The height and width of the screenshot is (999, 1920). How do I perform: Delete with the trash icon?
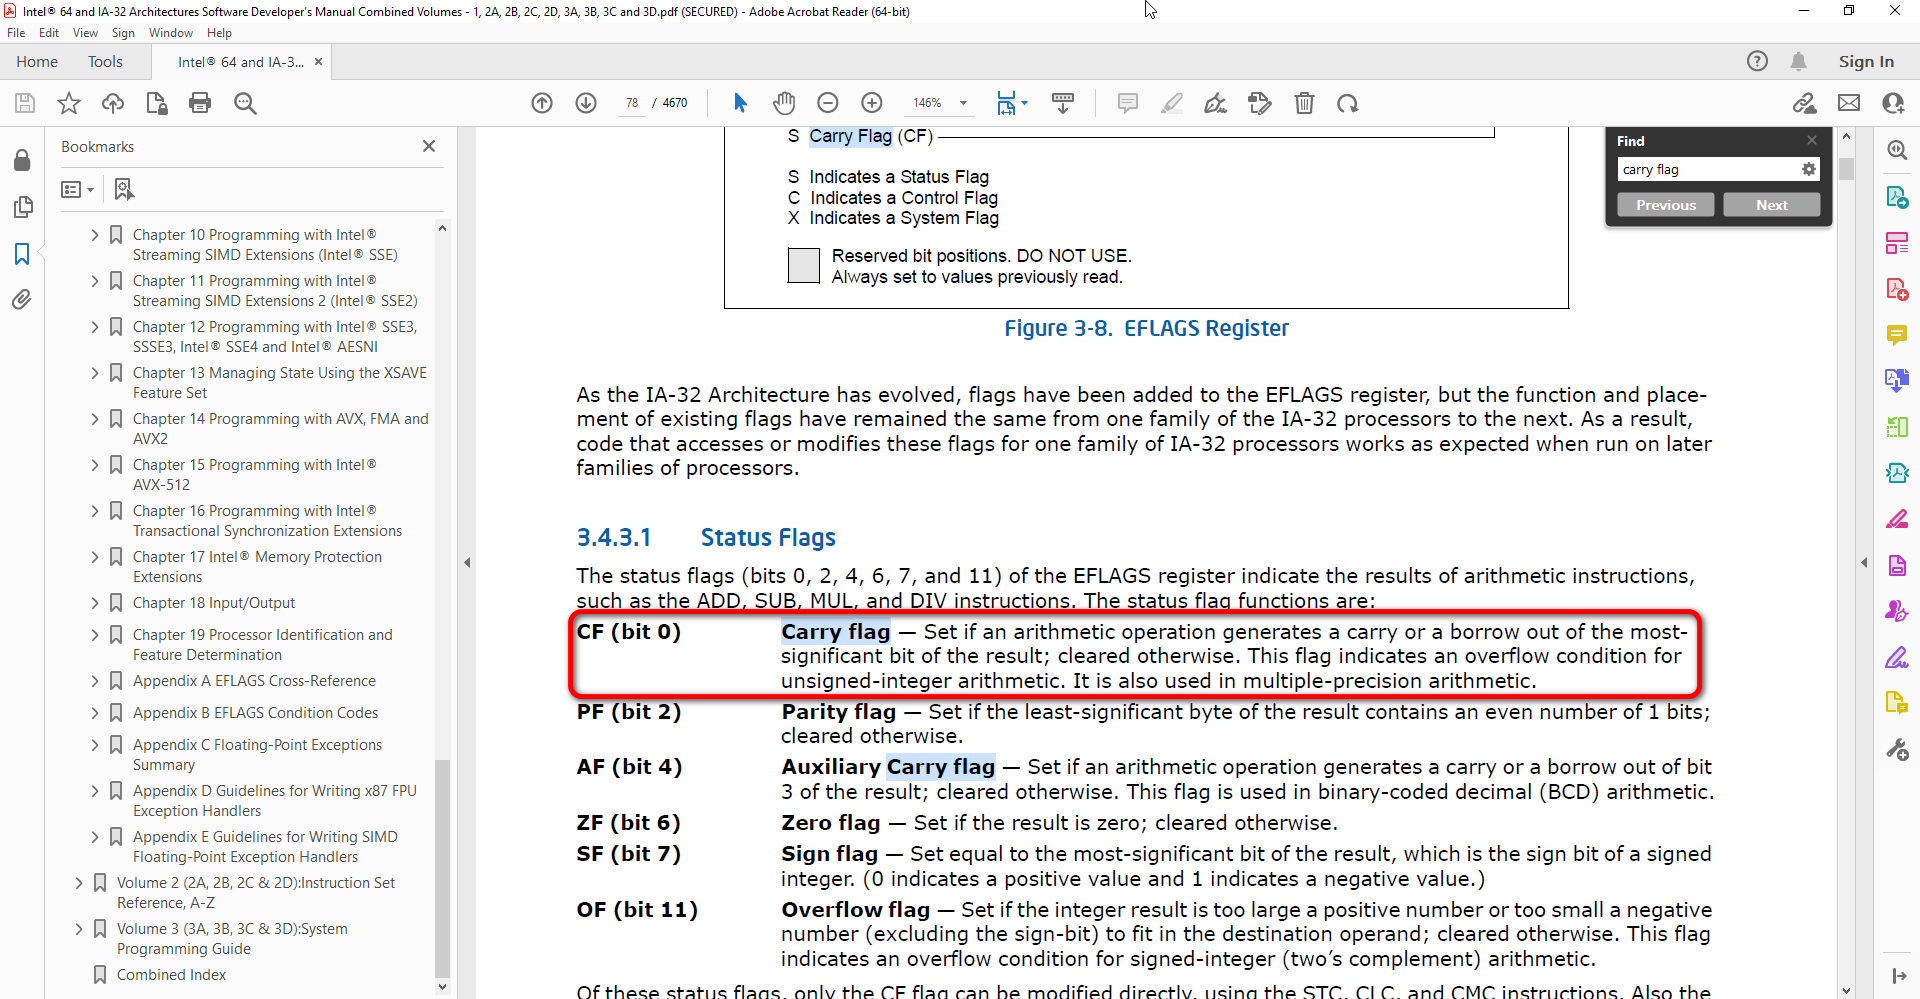[x=1304, y=103]
